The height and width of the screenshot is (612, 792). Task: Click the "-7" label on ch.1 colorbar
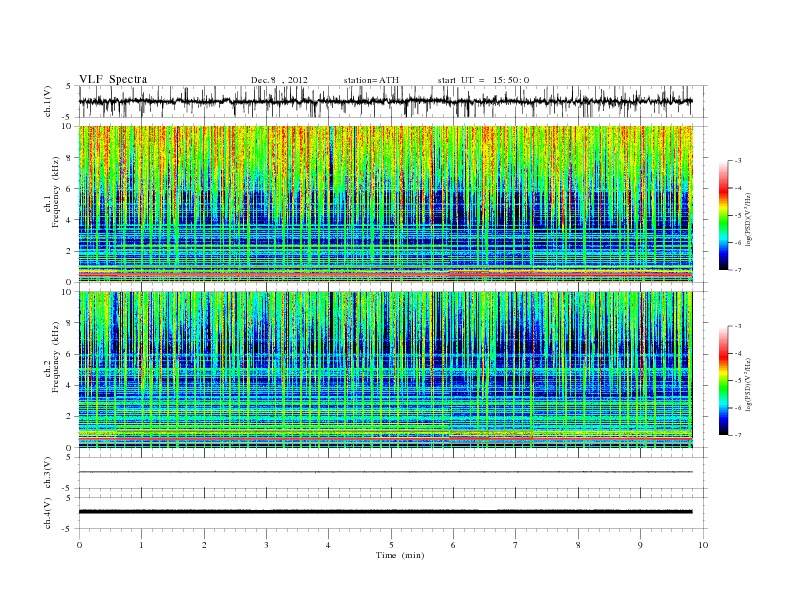[x=738, y=270]
